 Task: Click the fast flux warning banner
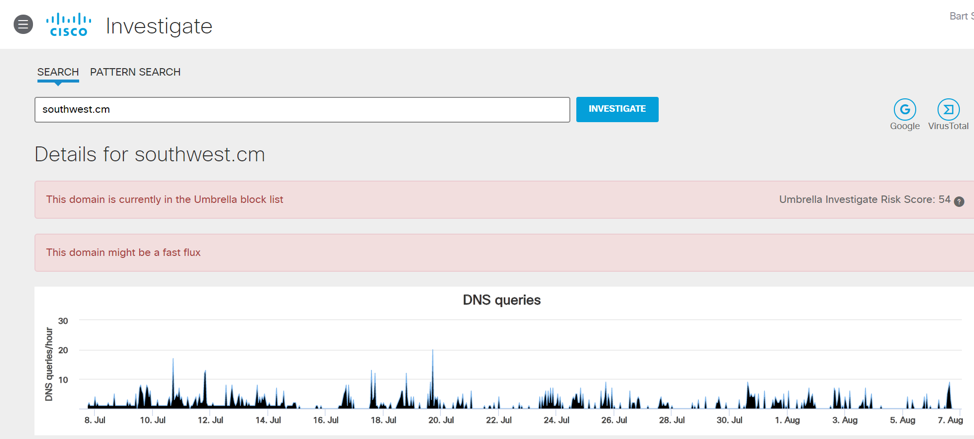click(x=504, y=253)
